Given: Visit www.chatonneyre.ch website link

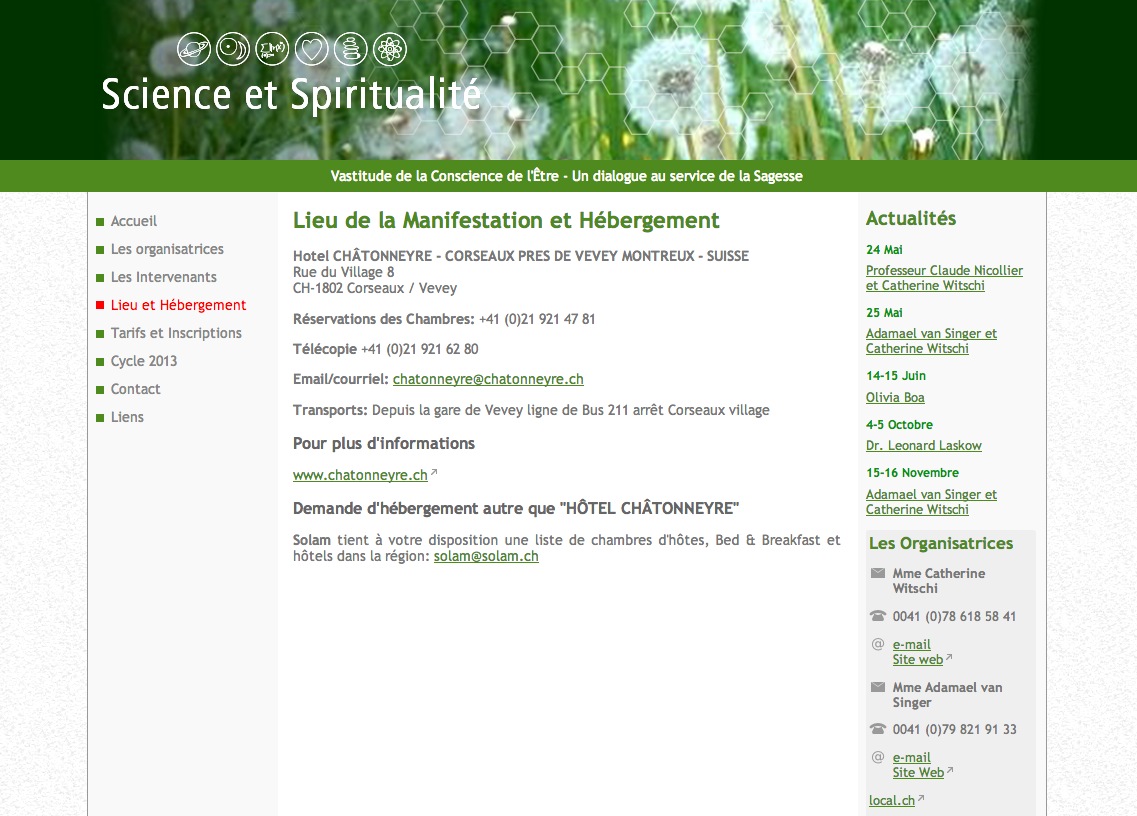Looking at the screenshot, I should (x=360, y=475).
